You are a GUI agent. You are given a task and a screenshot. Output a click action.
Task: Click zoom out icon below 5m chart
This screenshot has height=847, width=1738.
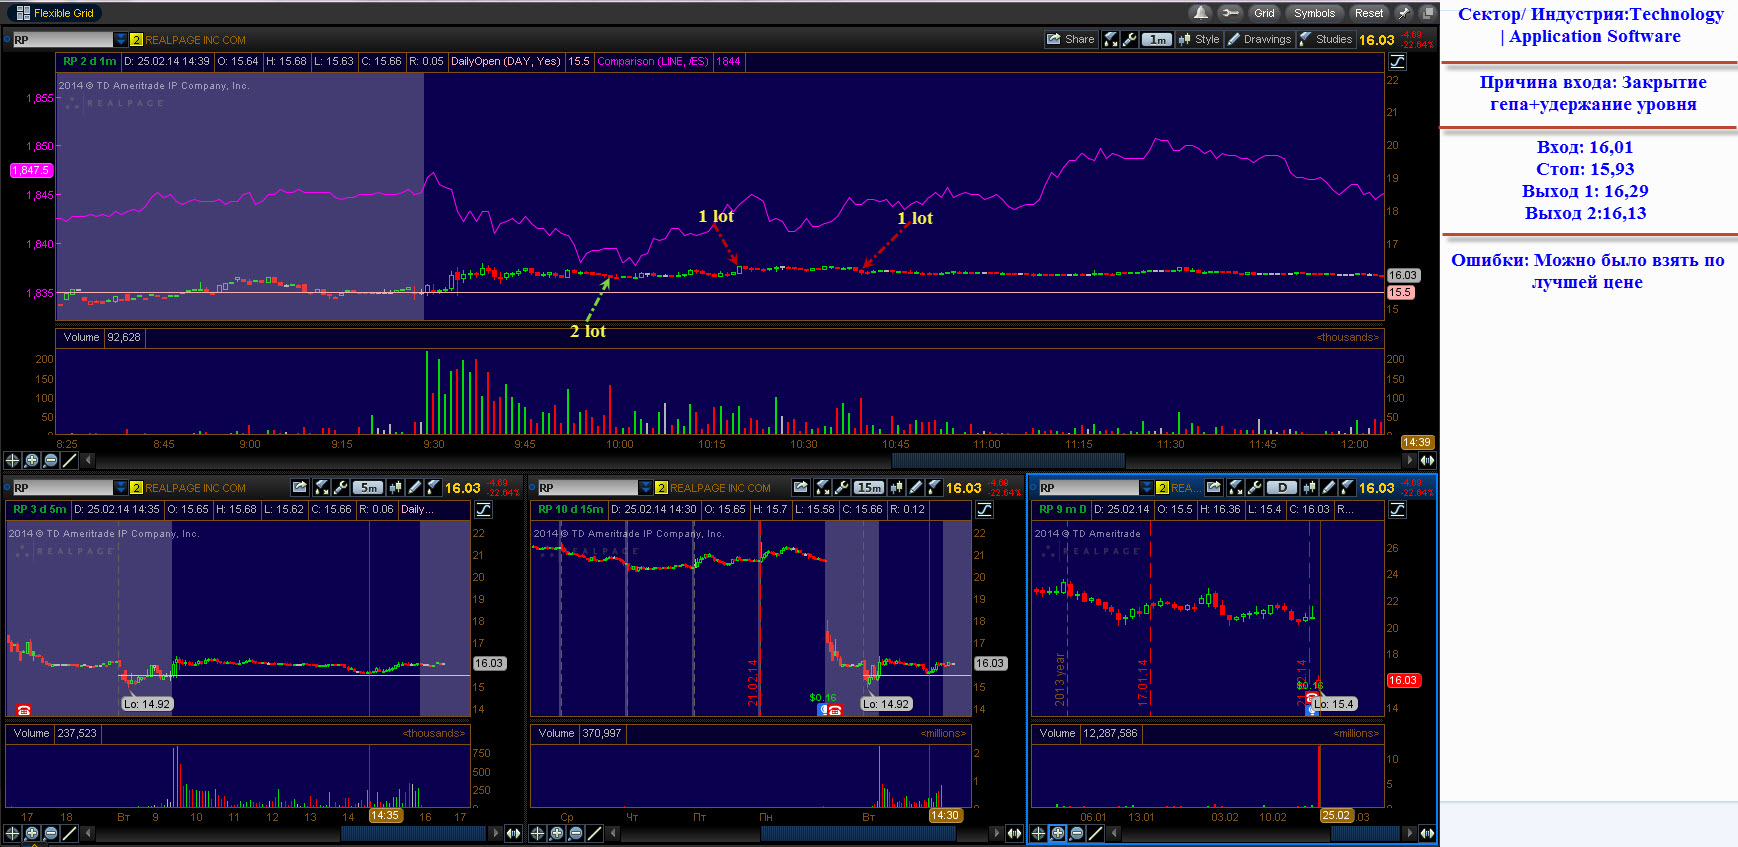click(51, 833)
